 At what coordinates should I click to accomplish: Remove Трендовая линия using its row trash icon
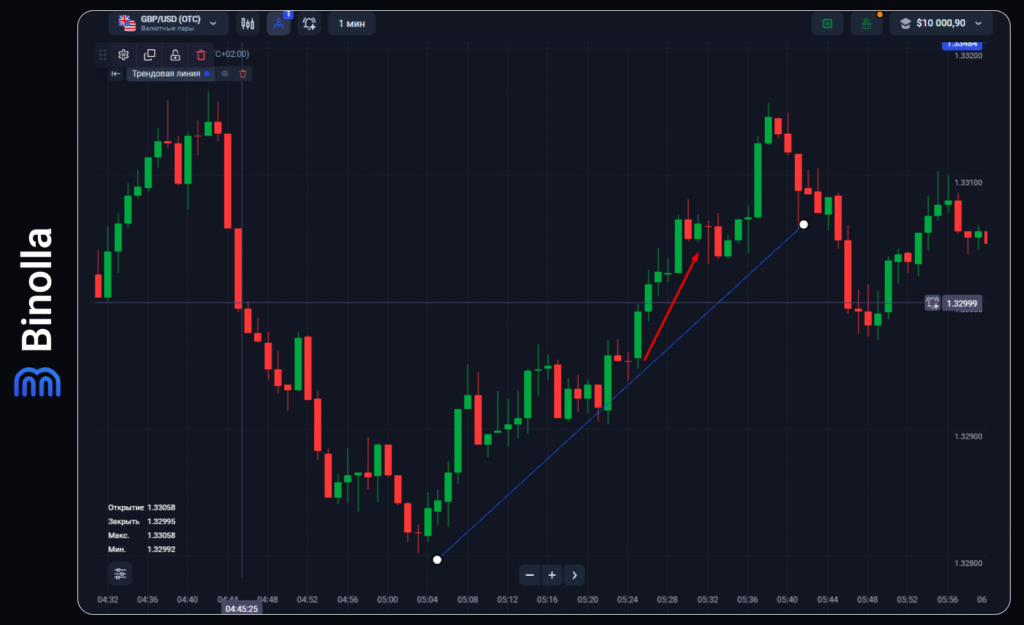click(243, 73)
